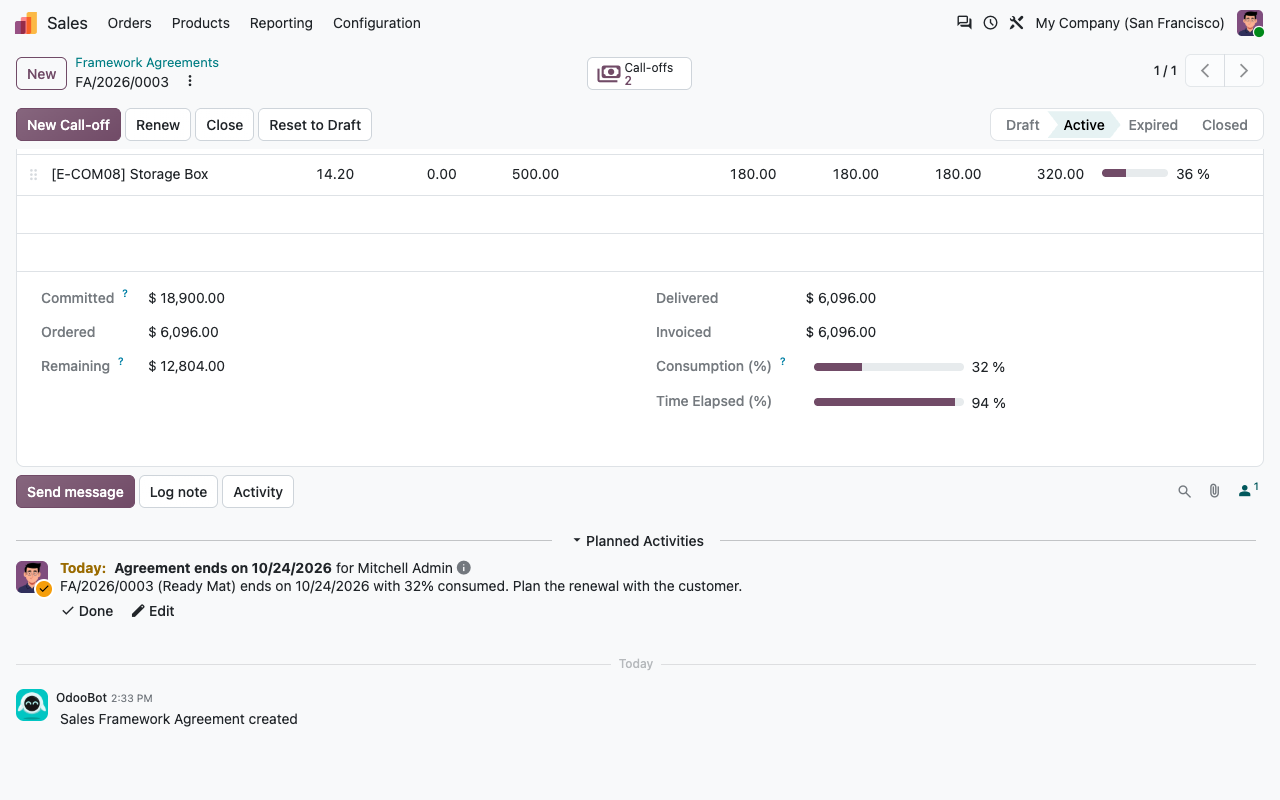Open the Products menu
1280x800 pixels.
click(x=201, y=23)
